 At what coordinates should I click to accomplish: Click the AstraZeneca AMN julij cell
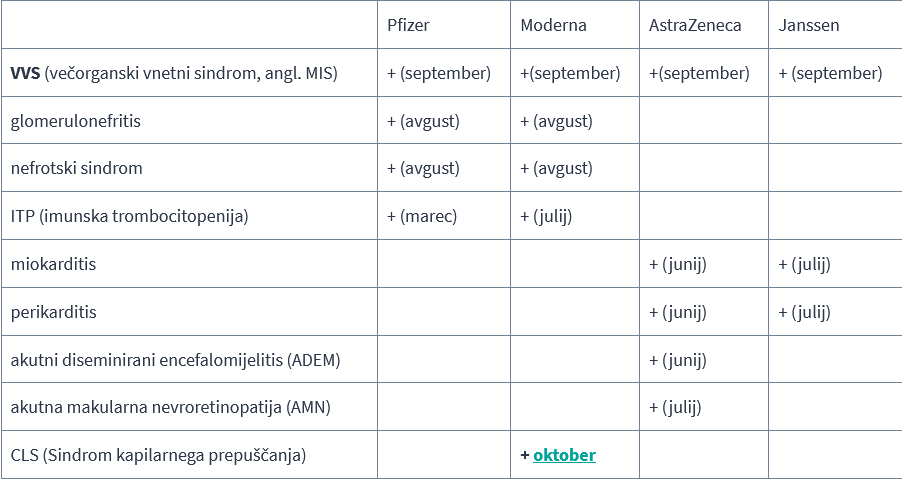click(x=674, y=407)
